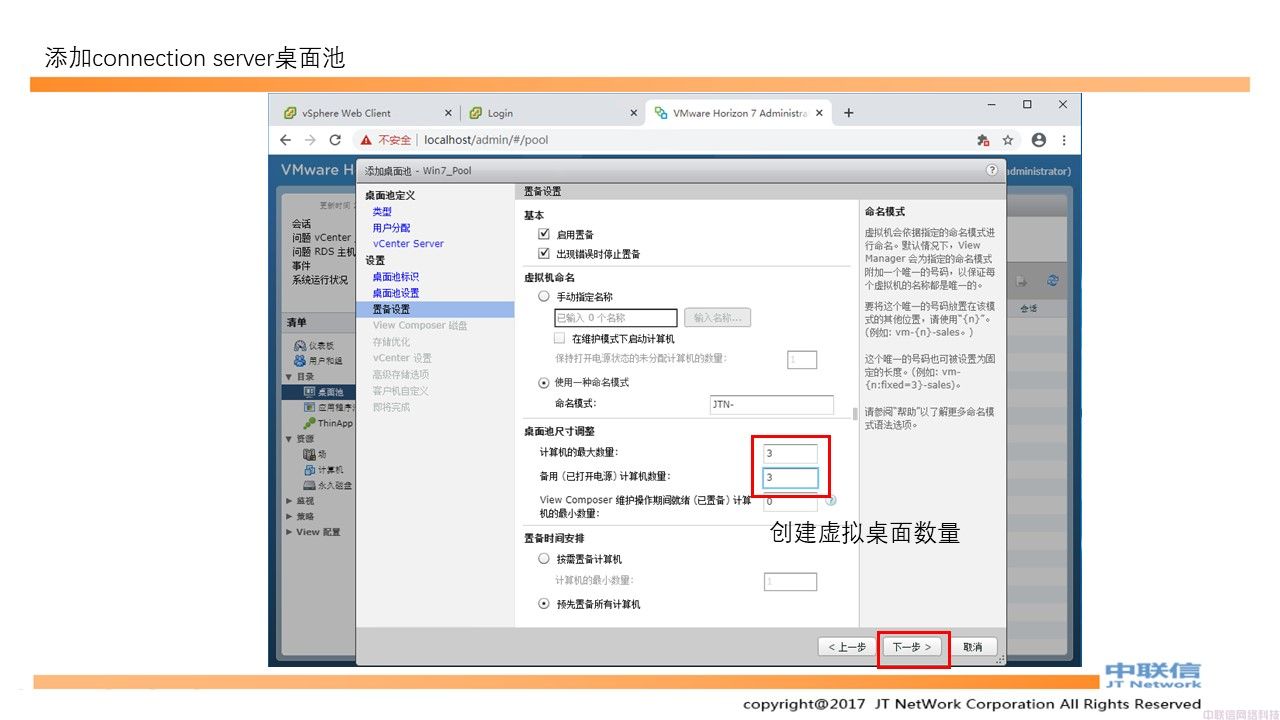Open the Chrome three-dot menu
1280x720 pixels.
(1064, 140)
